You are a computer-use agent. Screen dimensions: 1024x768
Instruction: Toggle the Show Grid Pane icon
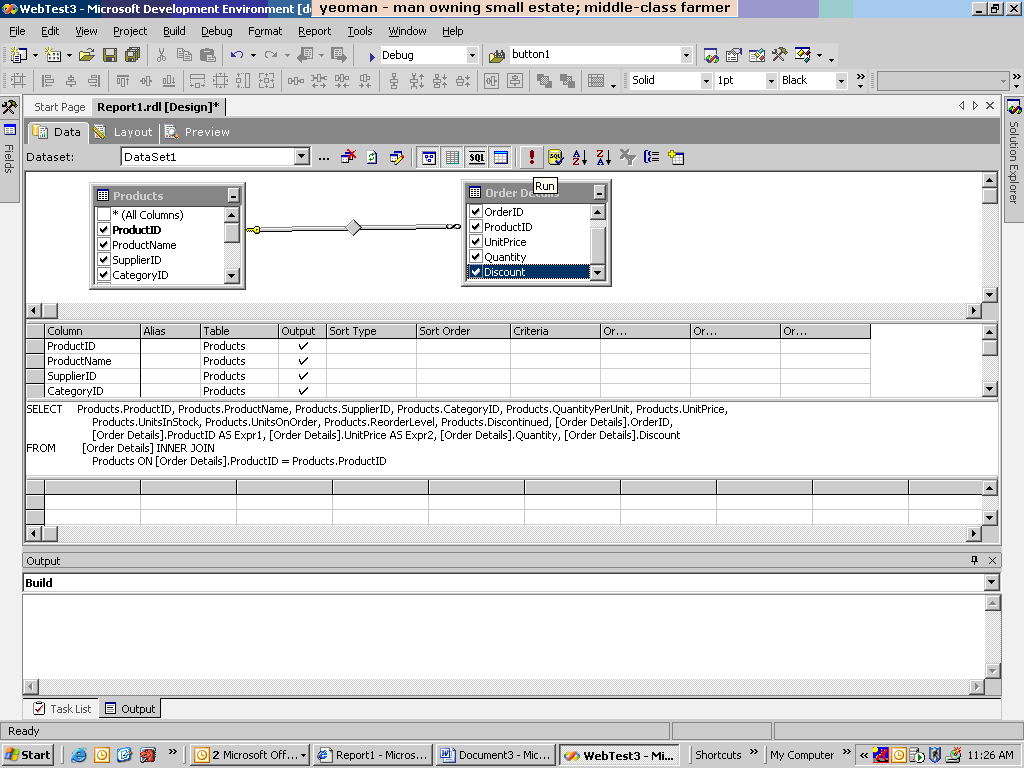[x=453, y=157]
